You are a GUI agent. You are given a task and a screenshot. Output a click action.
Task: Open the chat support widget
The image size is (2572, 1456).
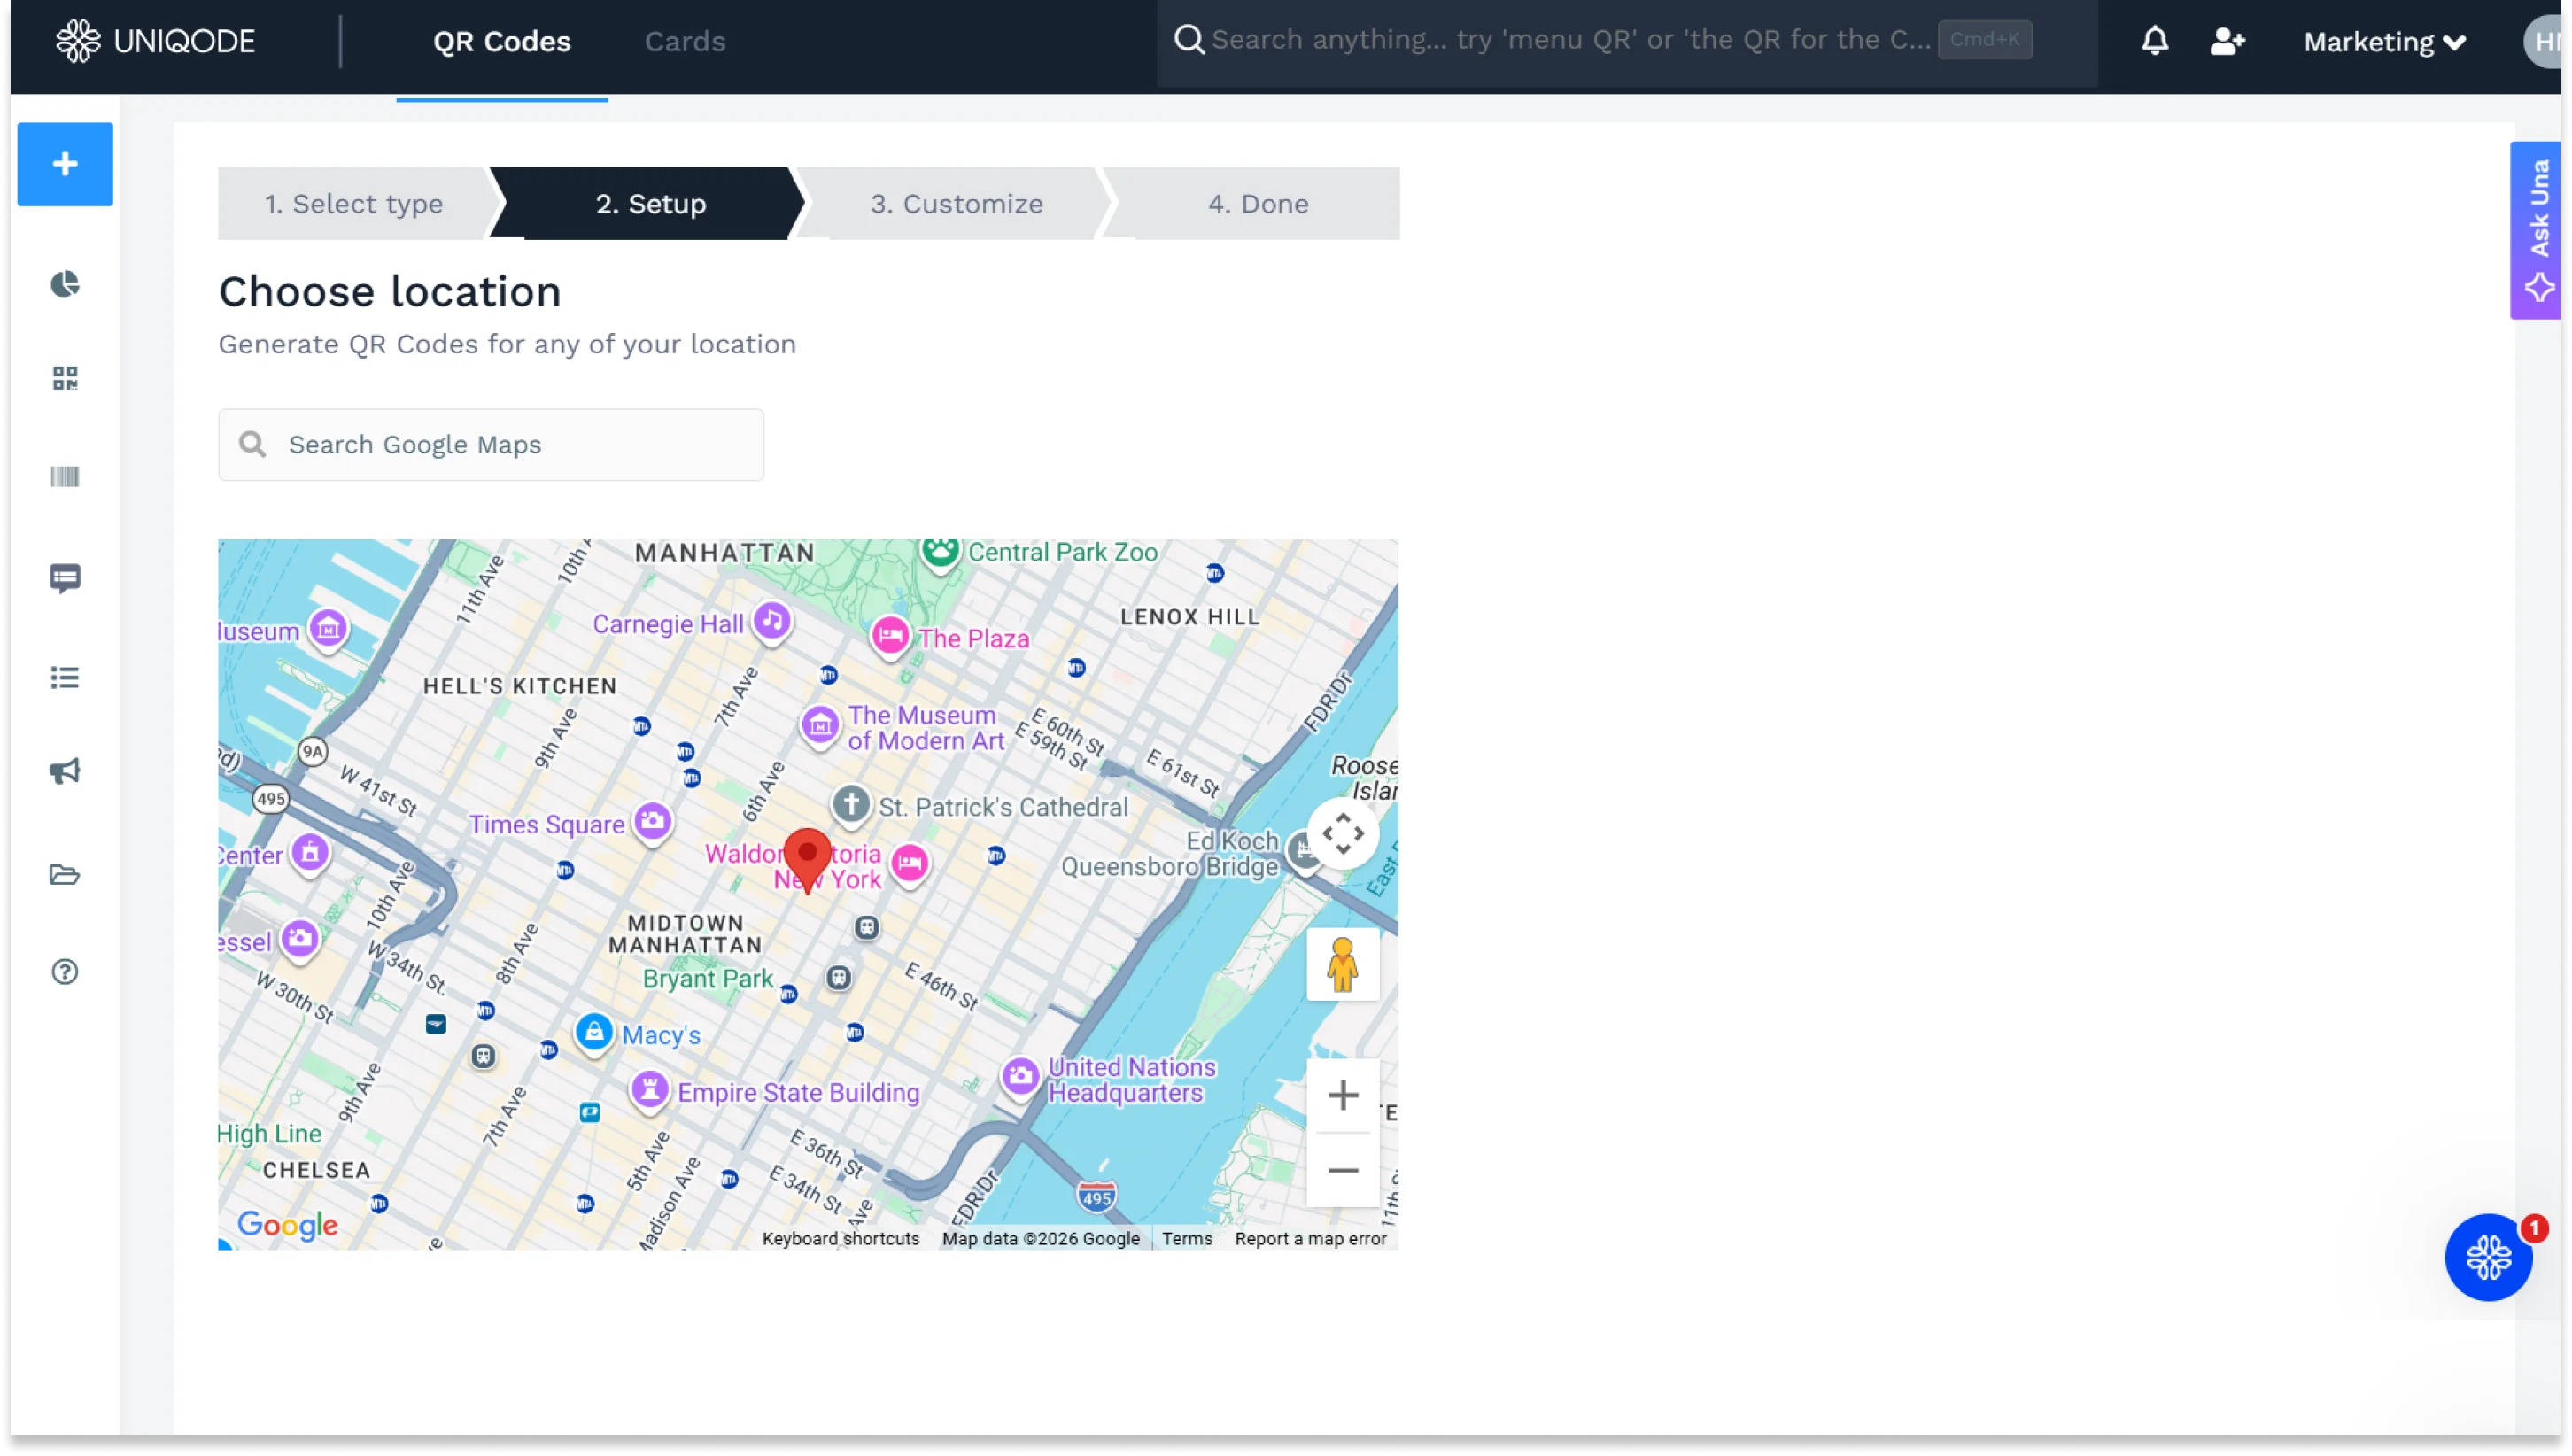pos(2488,1258)
